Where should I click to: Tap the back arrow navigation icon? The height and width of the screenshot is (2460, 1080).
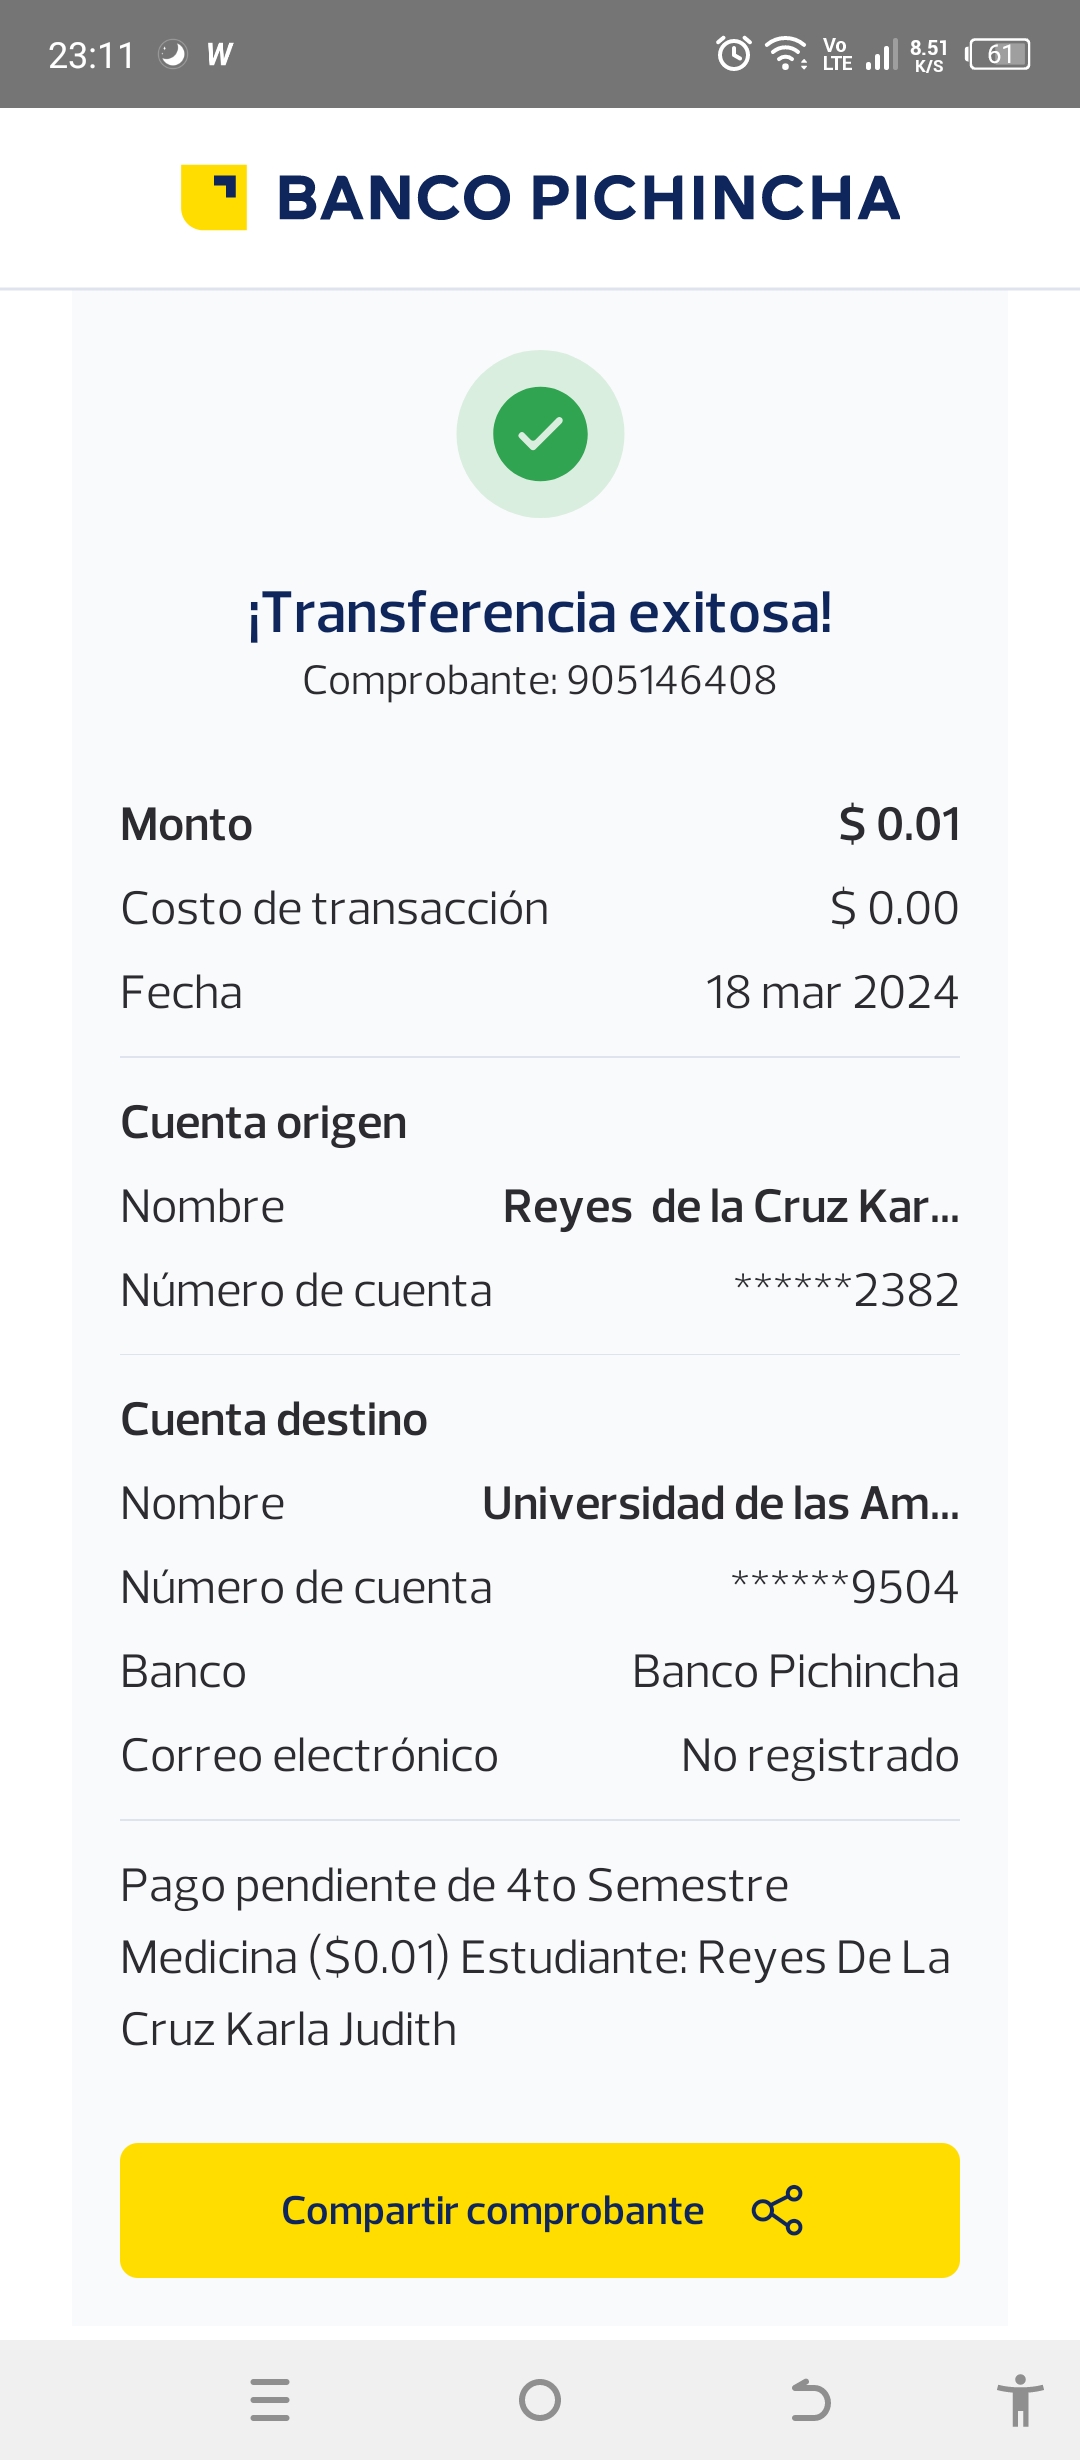click(x=810, y=2400)
